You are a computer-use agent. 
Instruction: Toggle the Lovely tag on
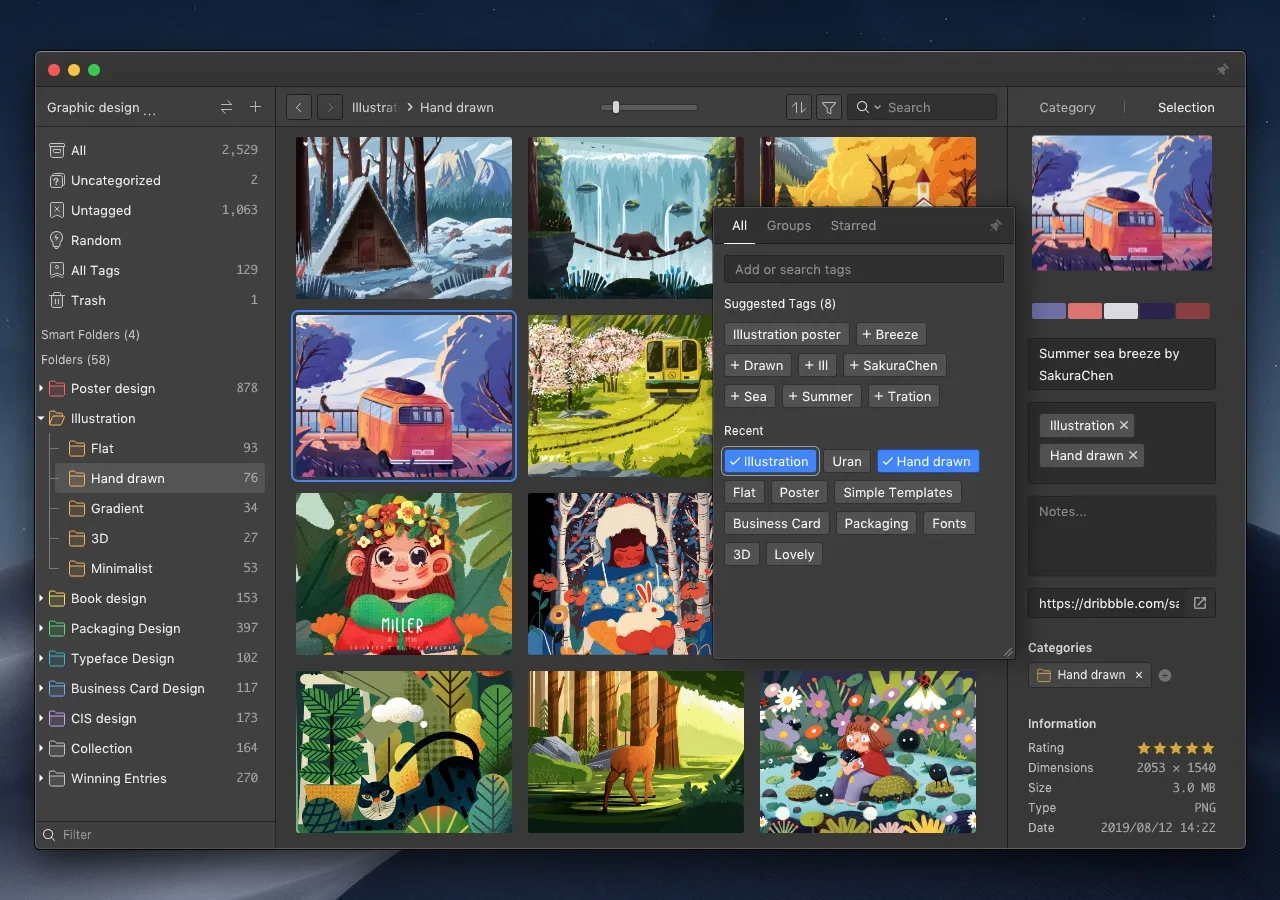pos(794,554)
